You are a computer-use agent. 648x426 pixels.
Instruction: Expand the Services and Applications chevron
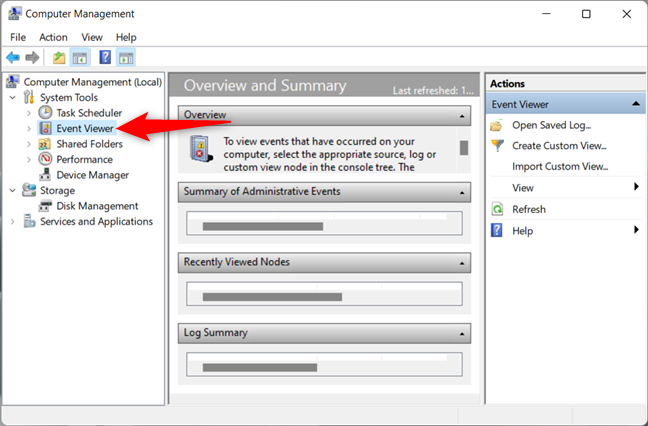pyautogui.click(x=13, y=221)
